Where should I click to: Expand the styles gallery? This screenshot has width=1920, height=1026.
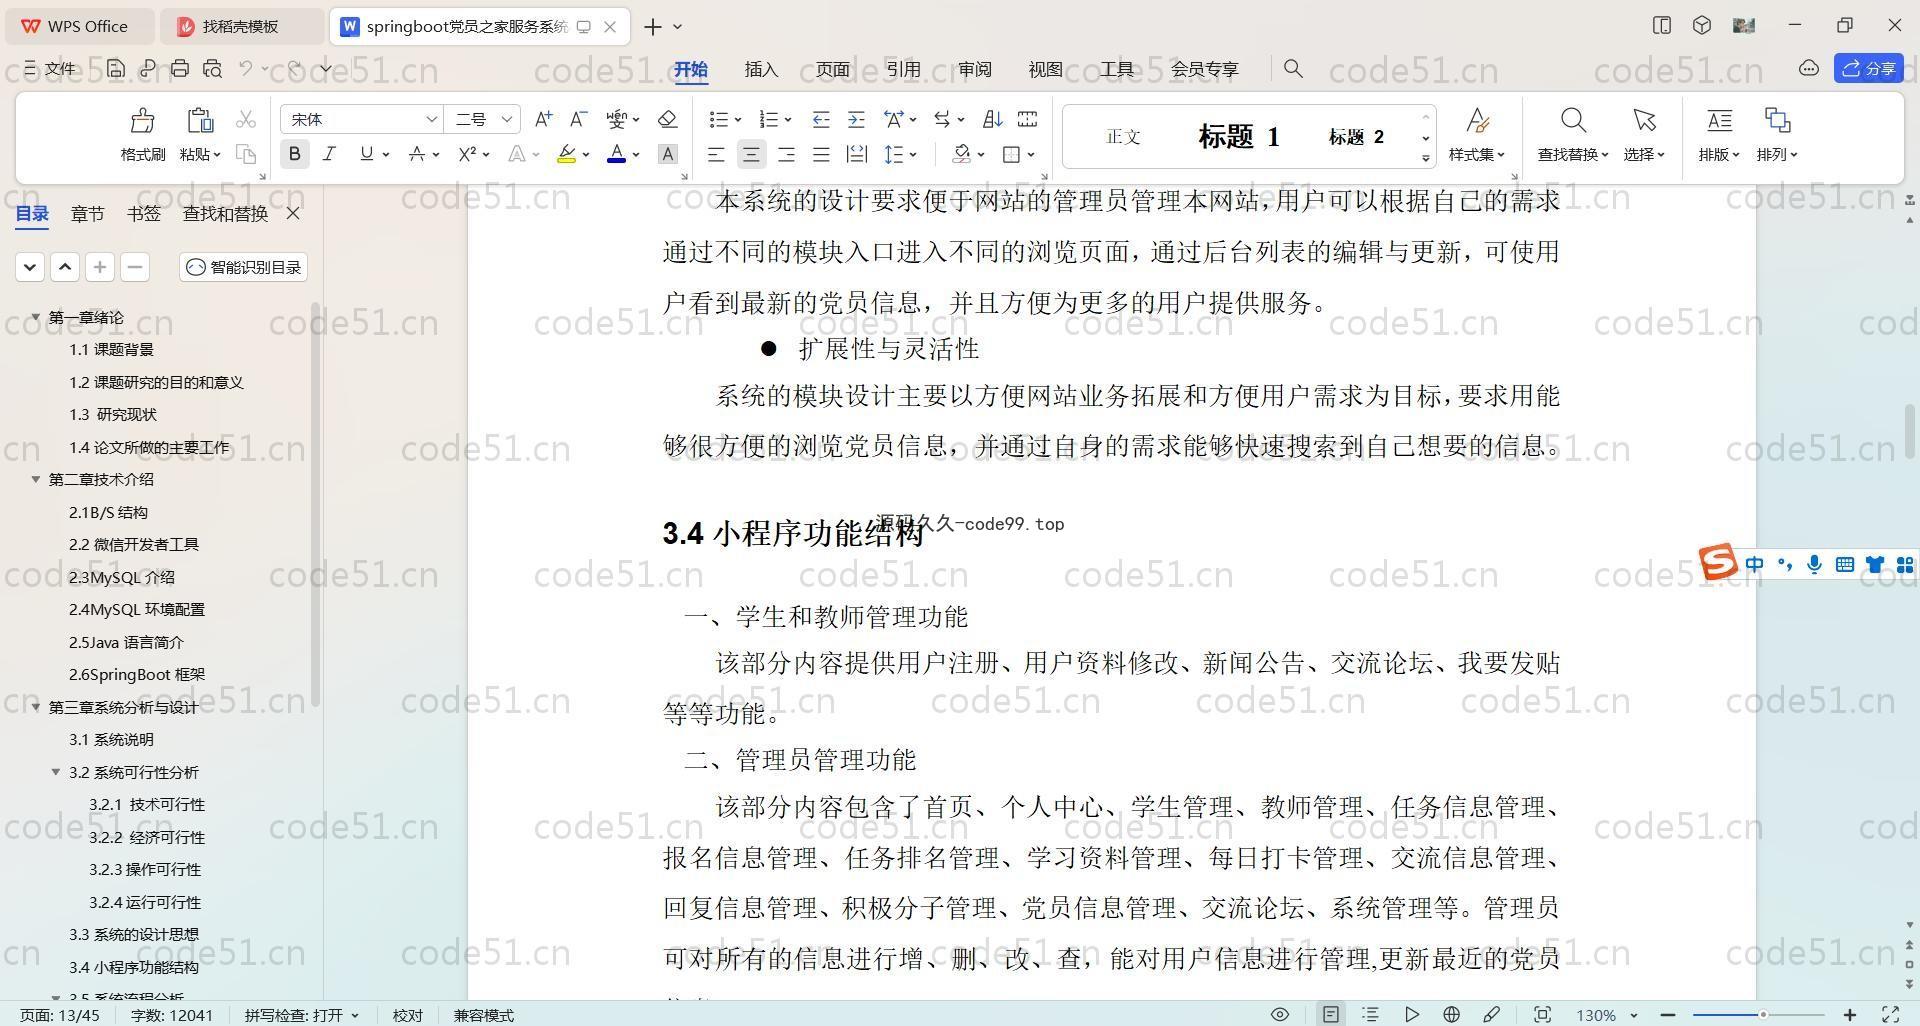(x=1425, y=158)
